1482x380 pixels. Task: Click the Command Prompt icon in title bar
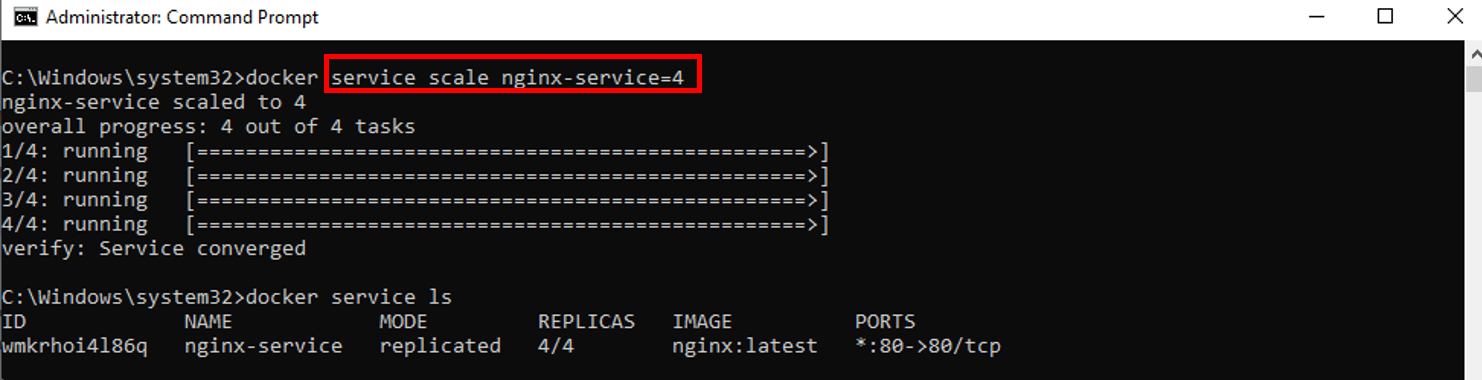[x=25, y=18]
